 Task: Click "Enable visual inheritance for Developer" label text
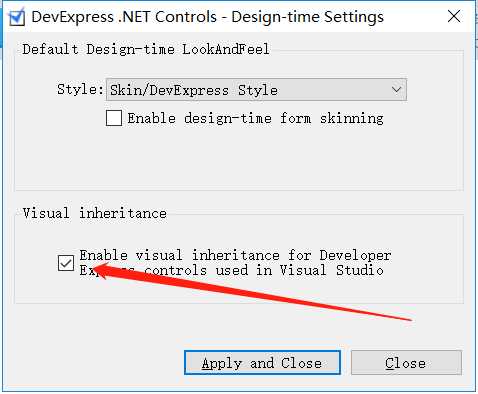235,255
